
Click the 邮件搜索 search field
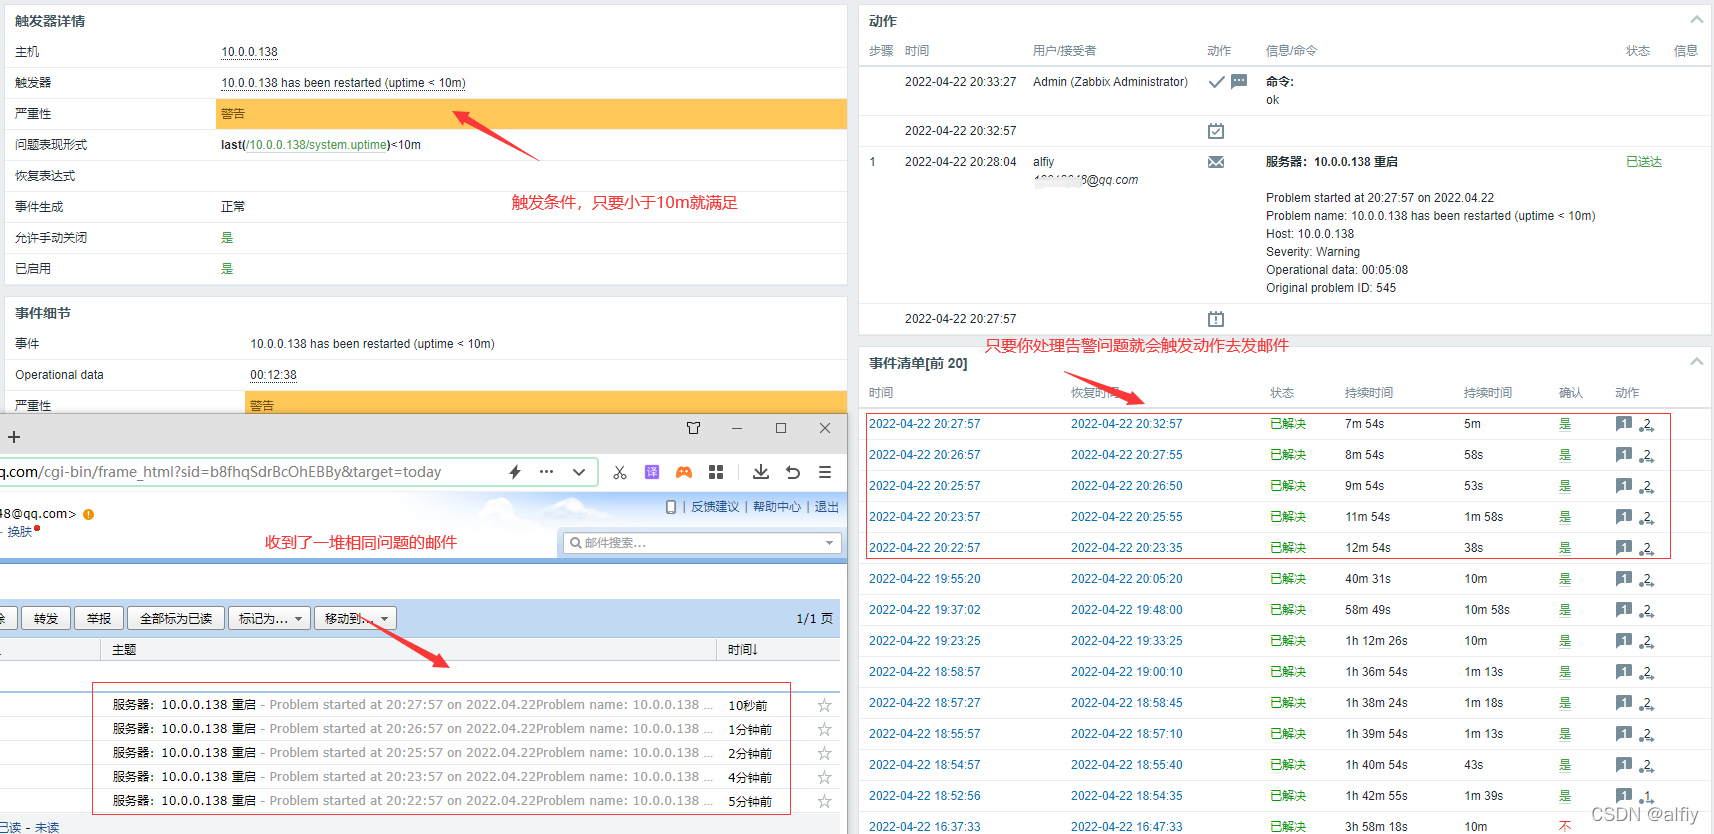point(700,543)
